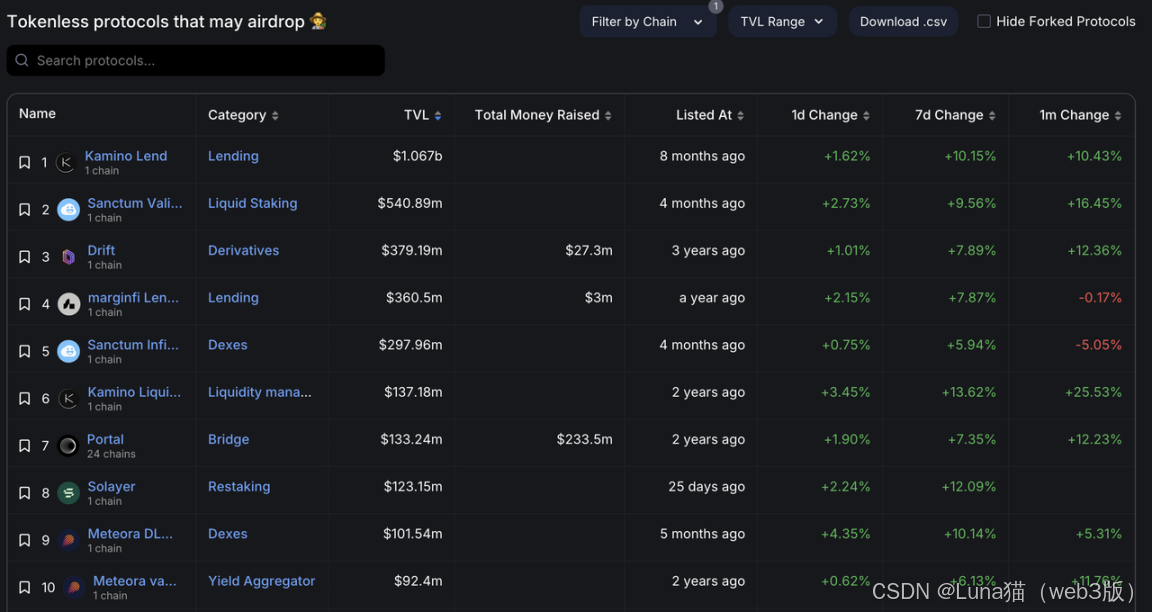Viewport: 1152px width, 612px height.
Task: Open the Drift protocol link
Action: point(101,250)
